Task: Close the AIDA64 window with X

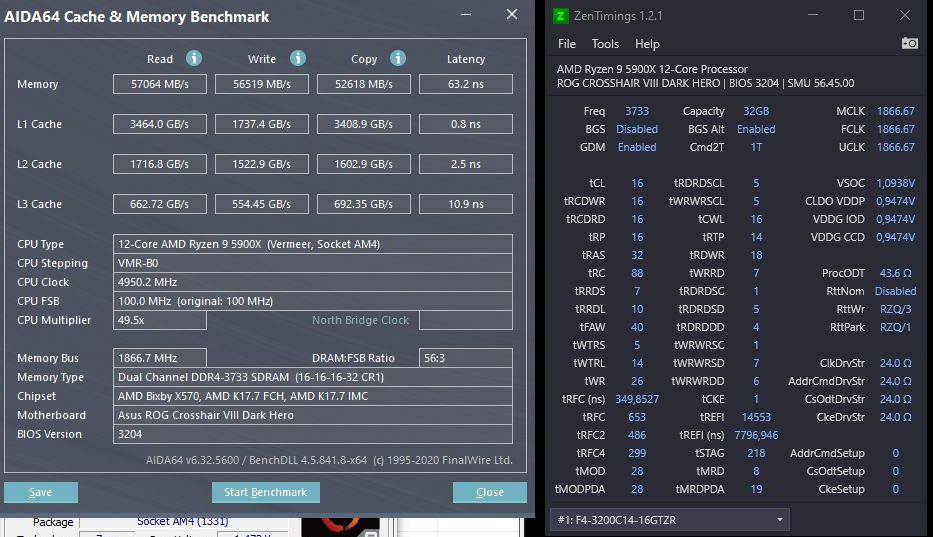Action: click(x=512, y=14)
